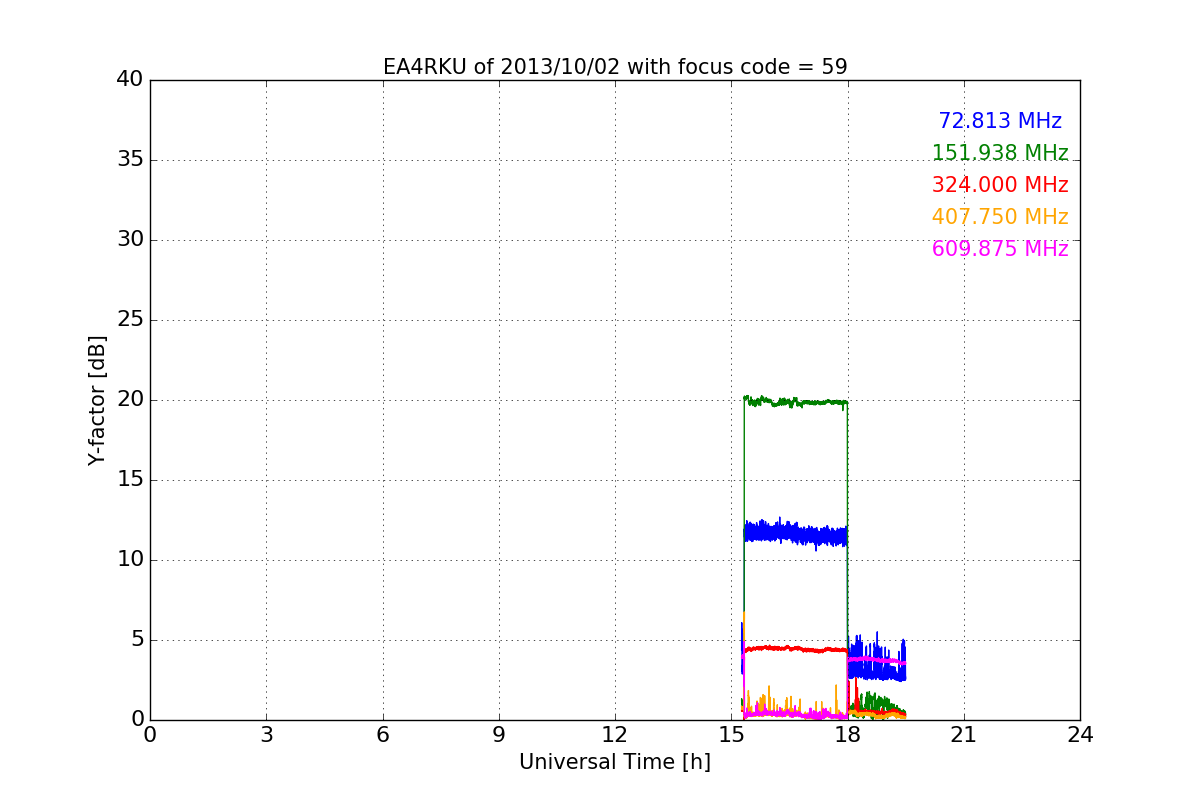Select the 609.875 MHz legend label
Image resolution: width=1200 pixels, height=800 pixels.
pyautogui.click(x=1000, y=249)
